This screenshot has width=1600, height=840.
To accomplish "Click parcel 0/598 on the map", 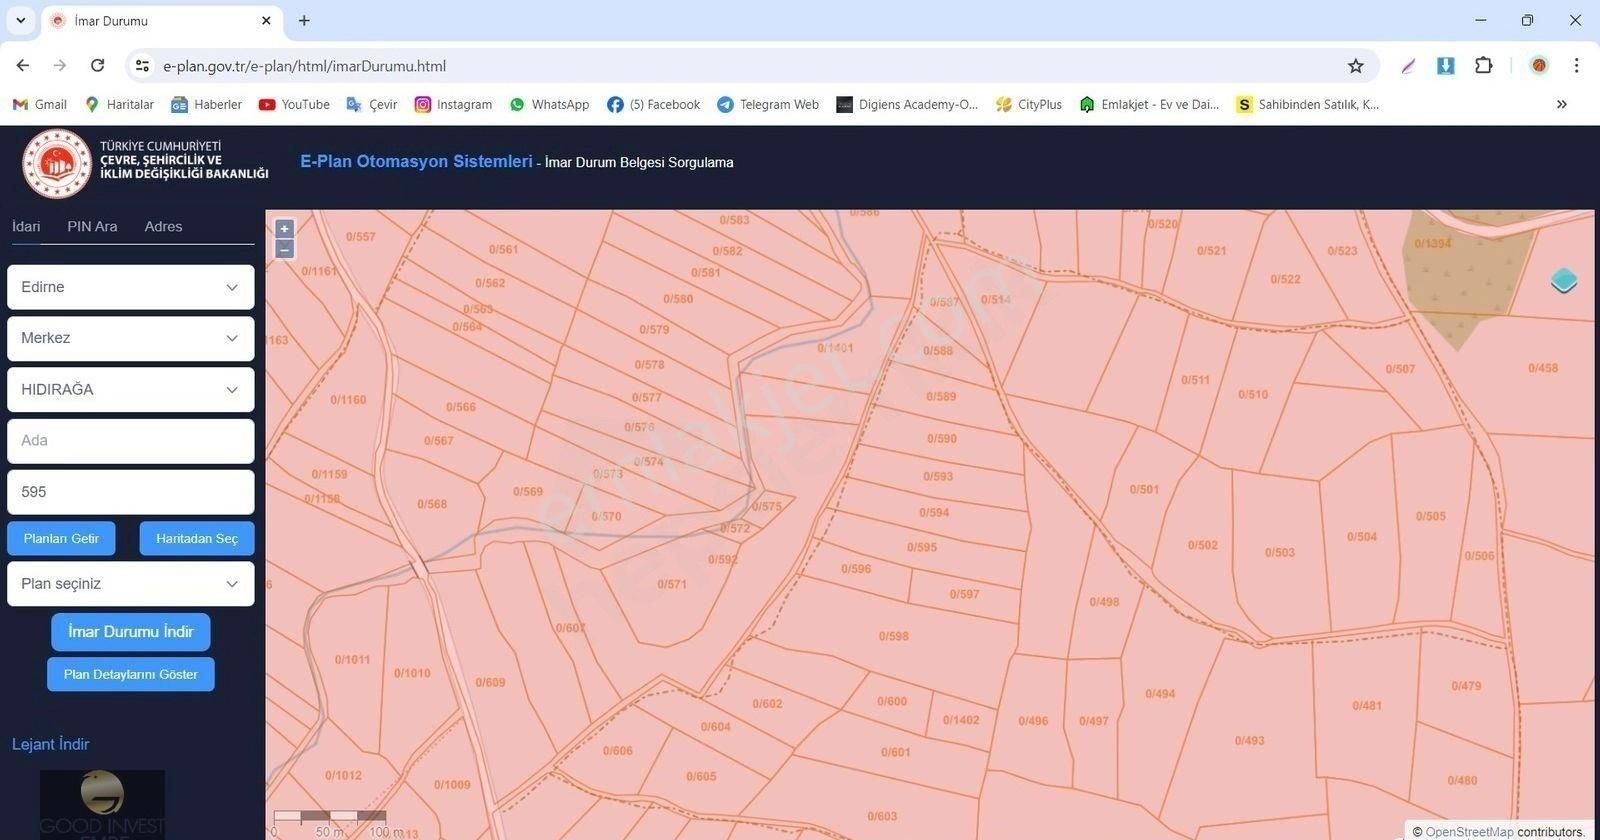I will tap(893, 636).
